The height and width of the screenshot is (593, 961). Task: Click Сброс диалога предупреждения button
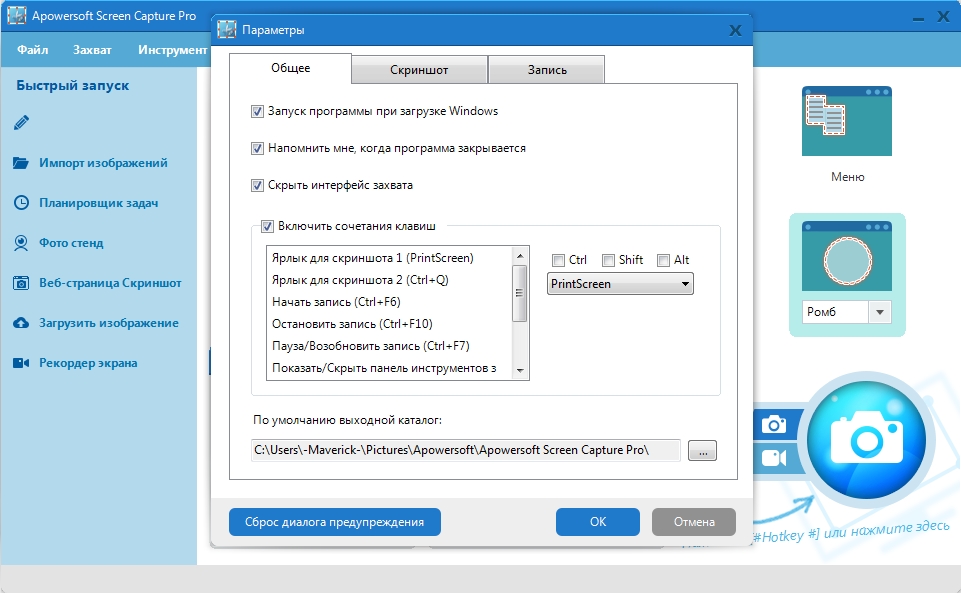click(335, 522)
